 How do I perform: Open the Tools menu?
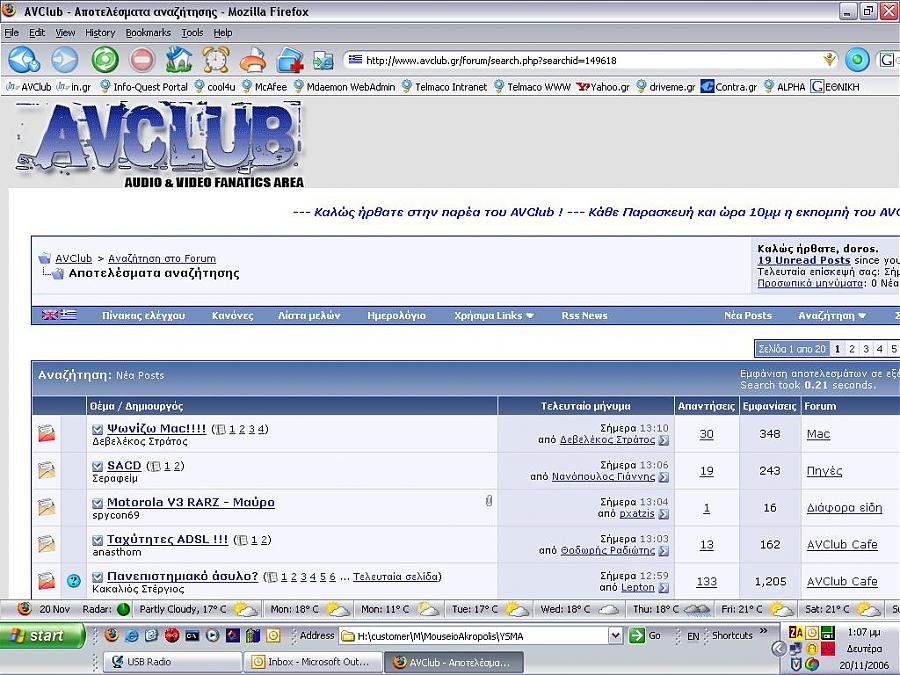[192, 33]
